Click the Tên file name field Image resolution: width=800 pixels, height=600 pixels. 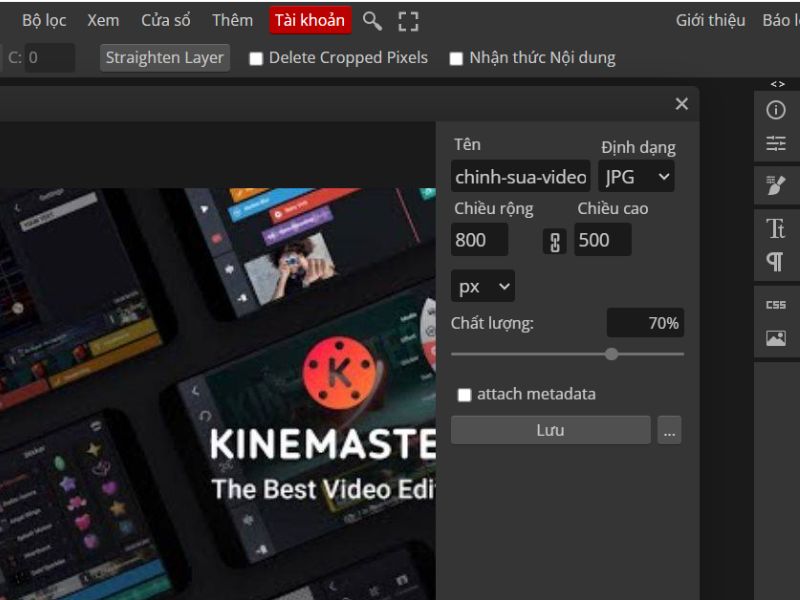[520, 177]
